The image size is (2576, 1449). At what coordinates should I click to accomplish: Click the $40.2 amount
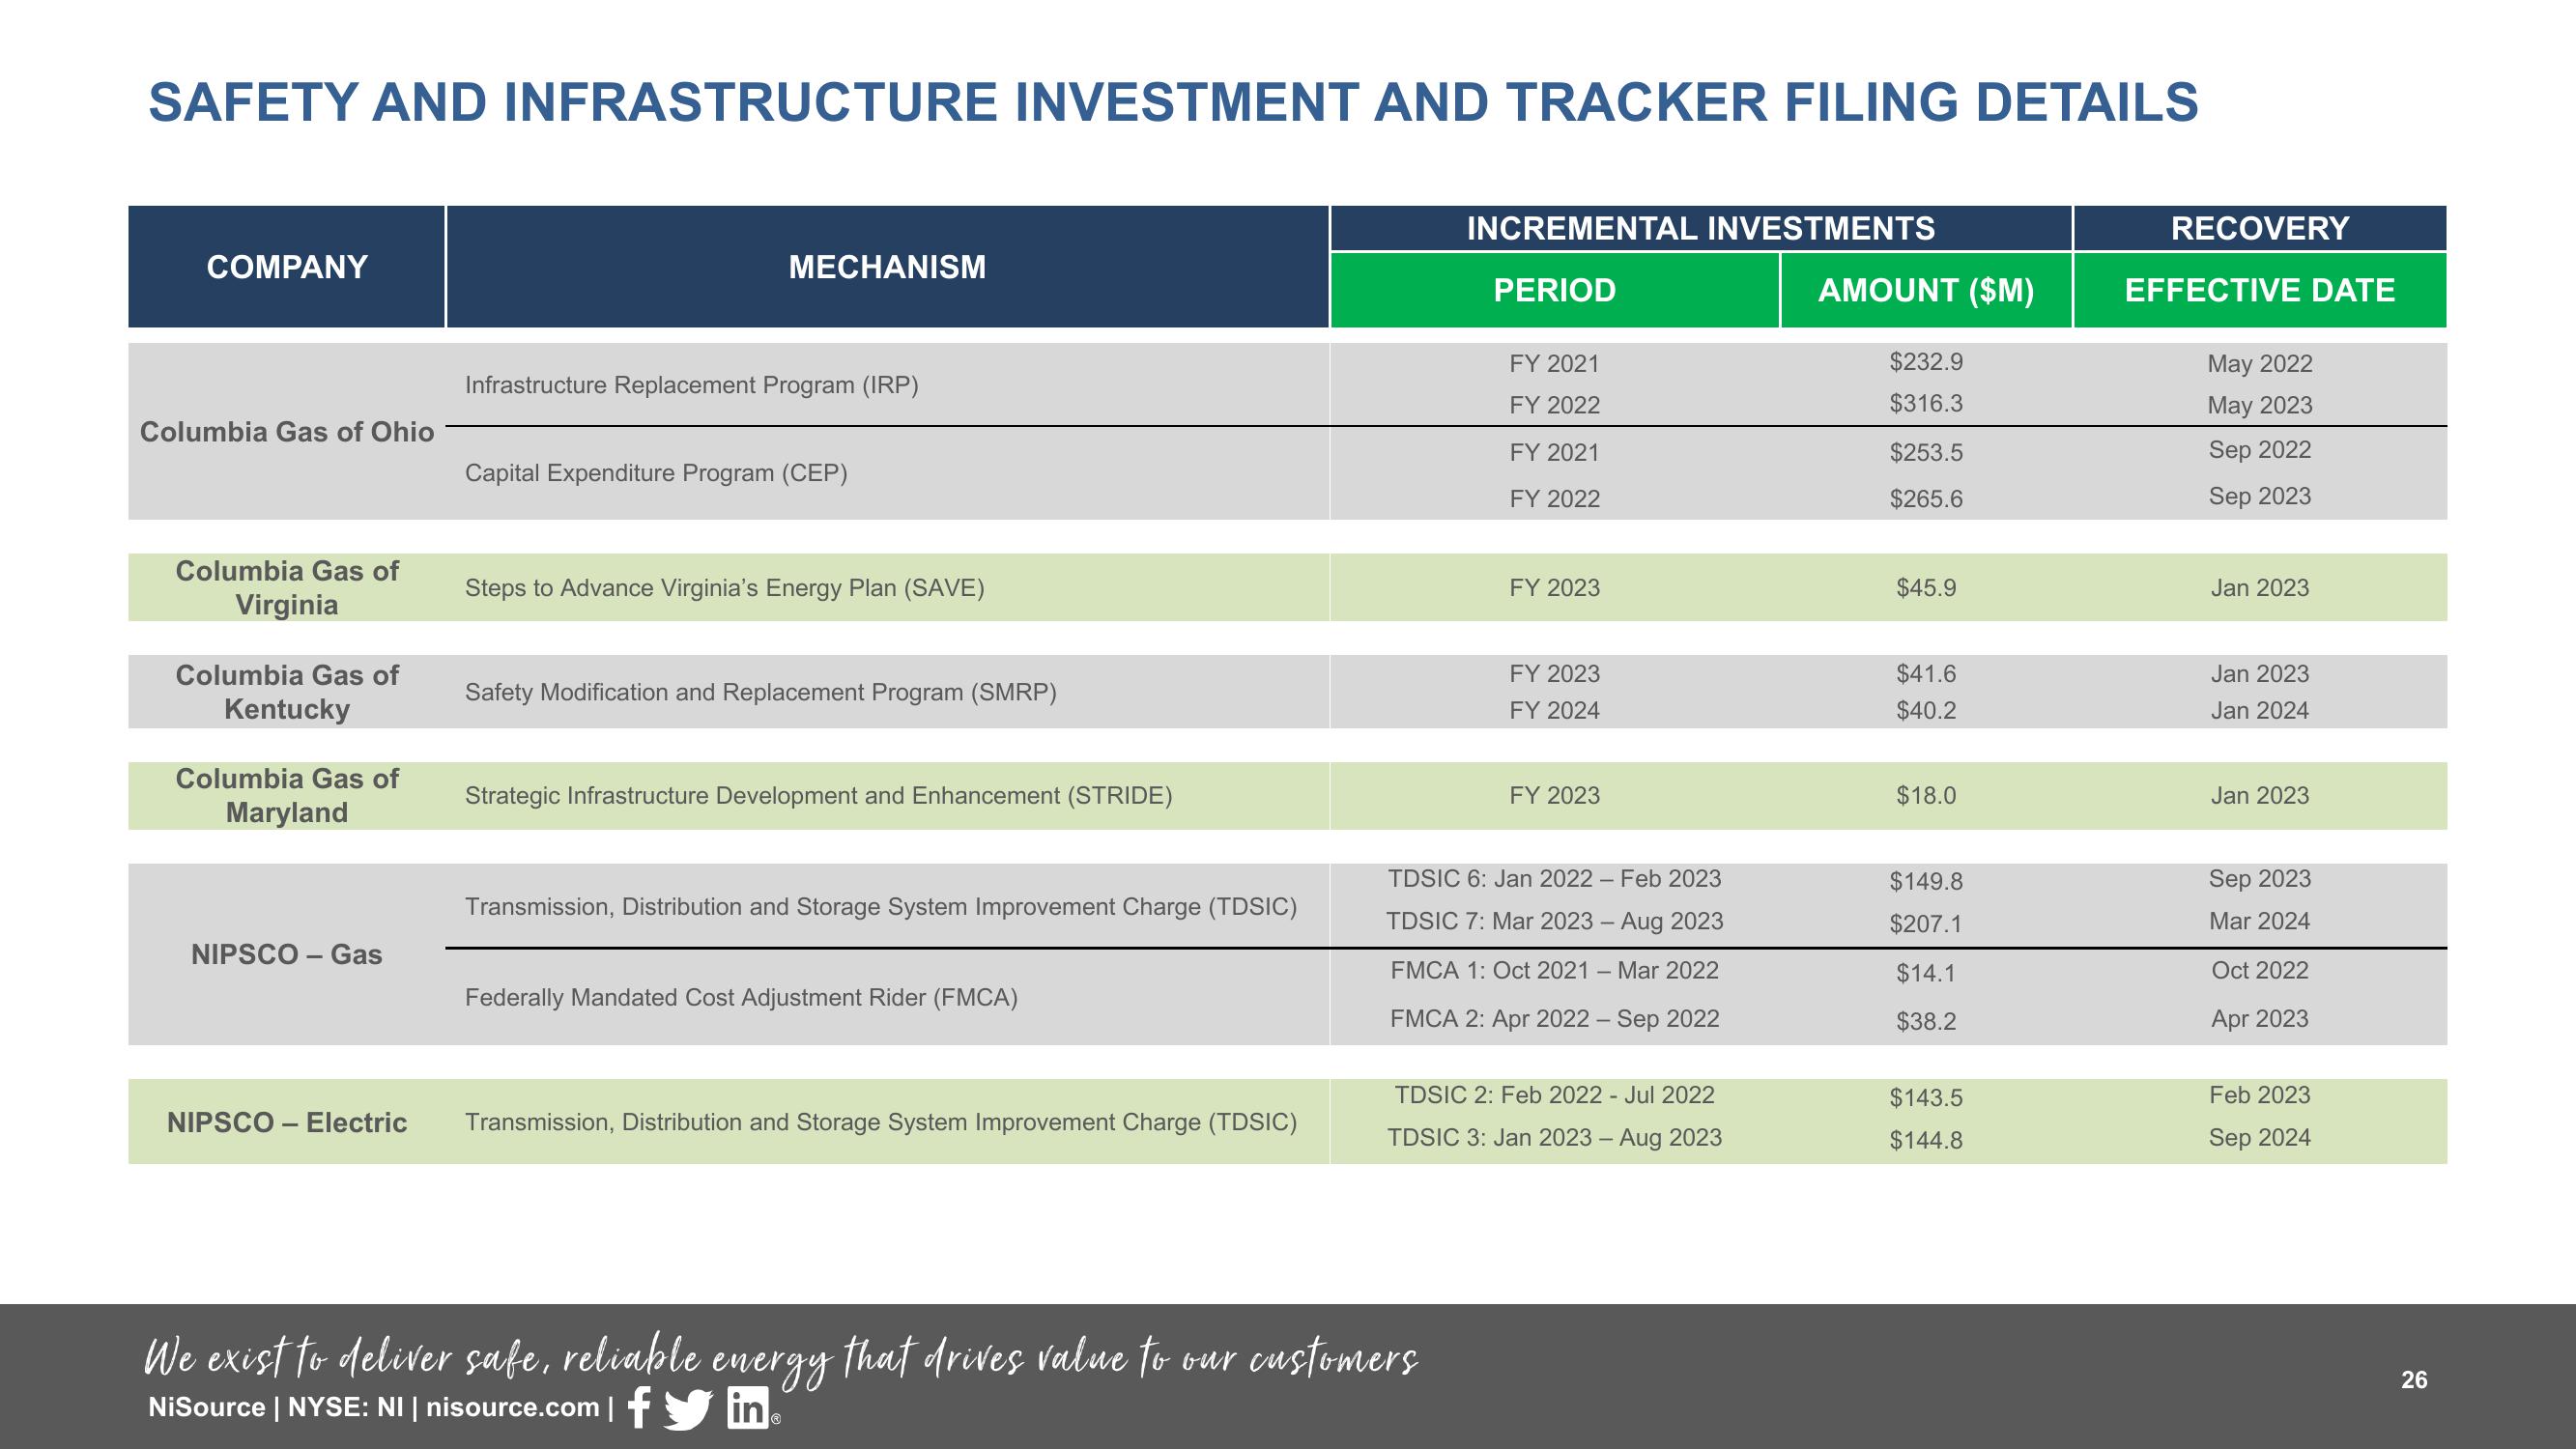[1926, 711]
